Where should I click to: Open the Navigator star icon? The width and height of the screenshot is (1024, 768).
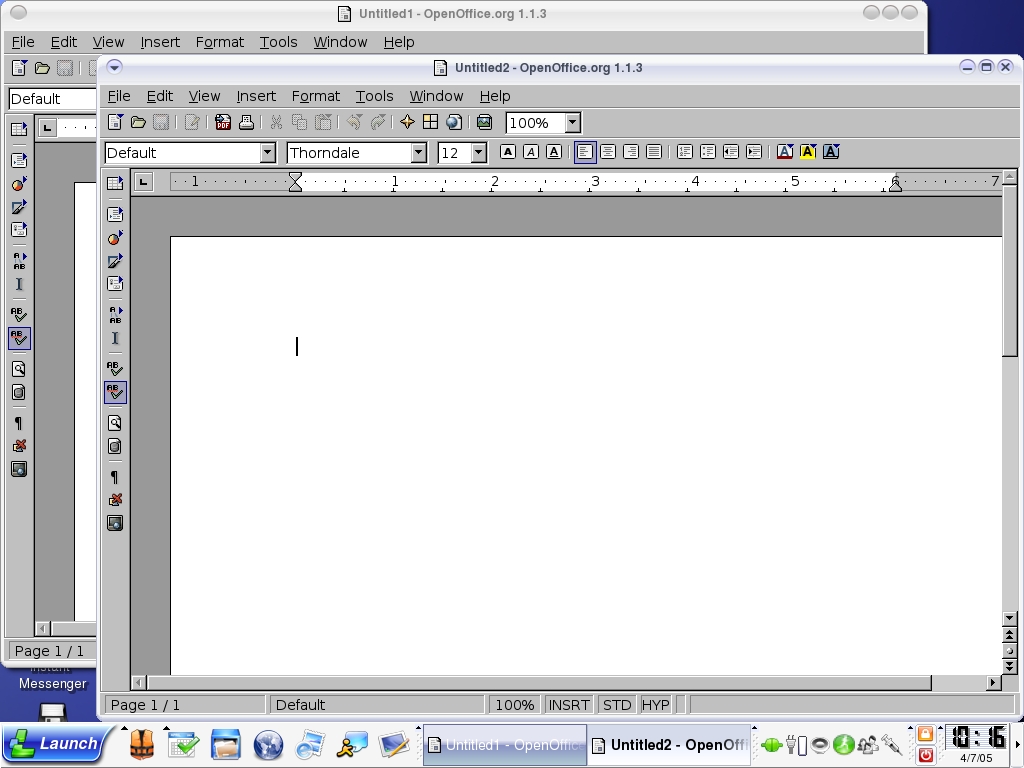tap(407, 122)
